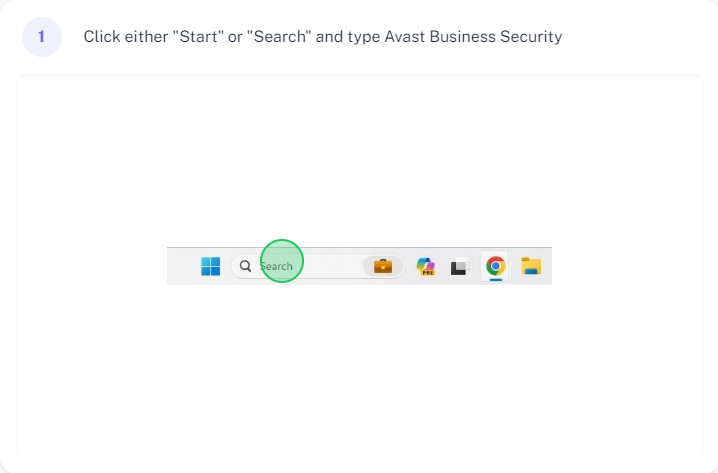The height and width of the screenshot is (473, 718).
Task: Click the word "Start" in the instruction
Action: [198, 37]
